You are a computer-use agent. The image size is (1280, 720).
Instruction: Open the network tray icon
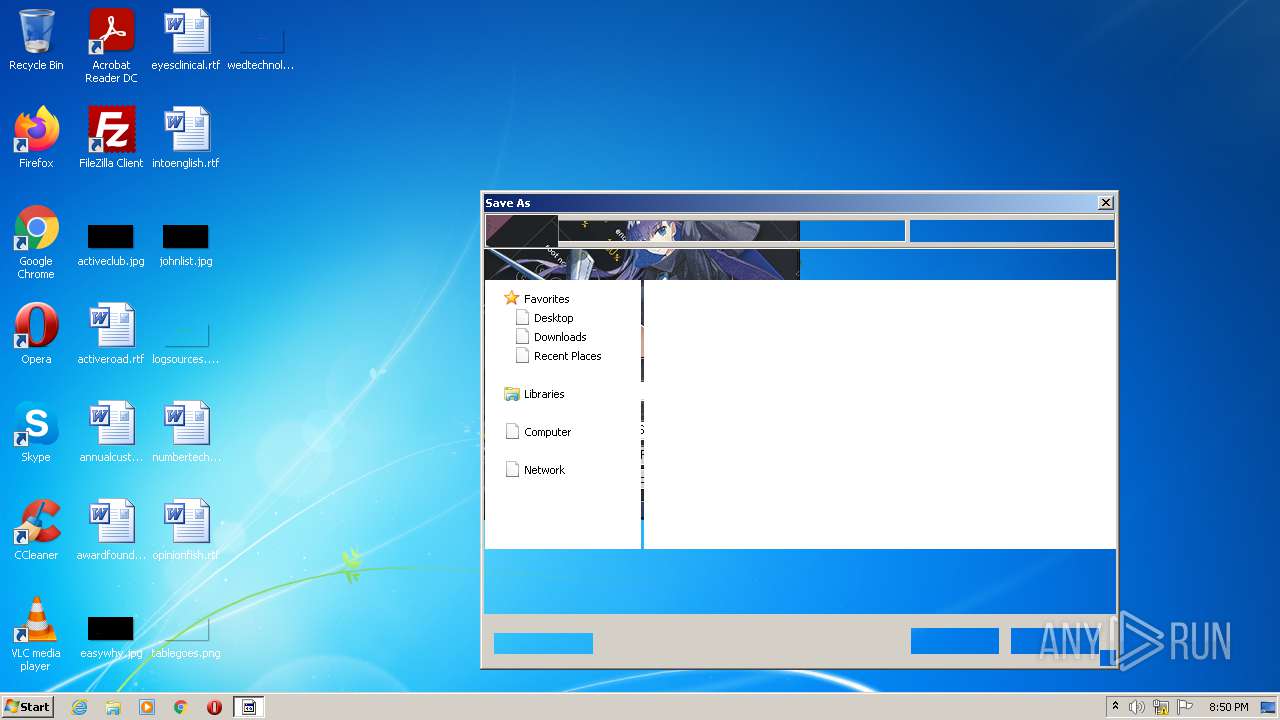click(x=1161, y=707)
